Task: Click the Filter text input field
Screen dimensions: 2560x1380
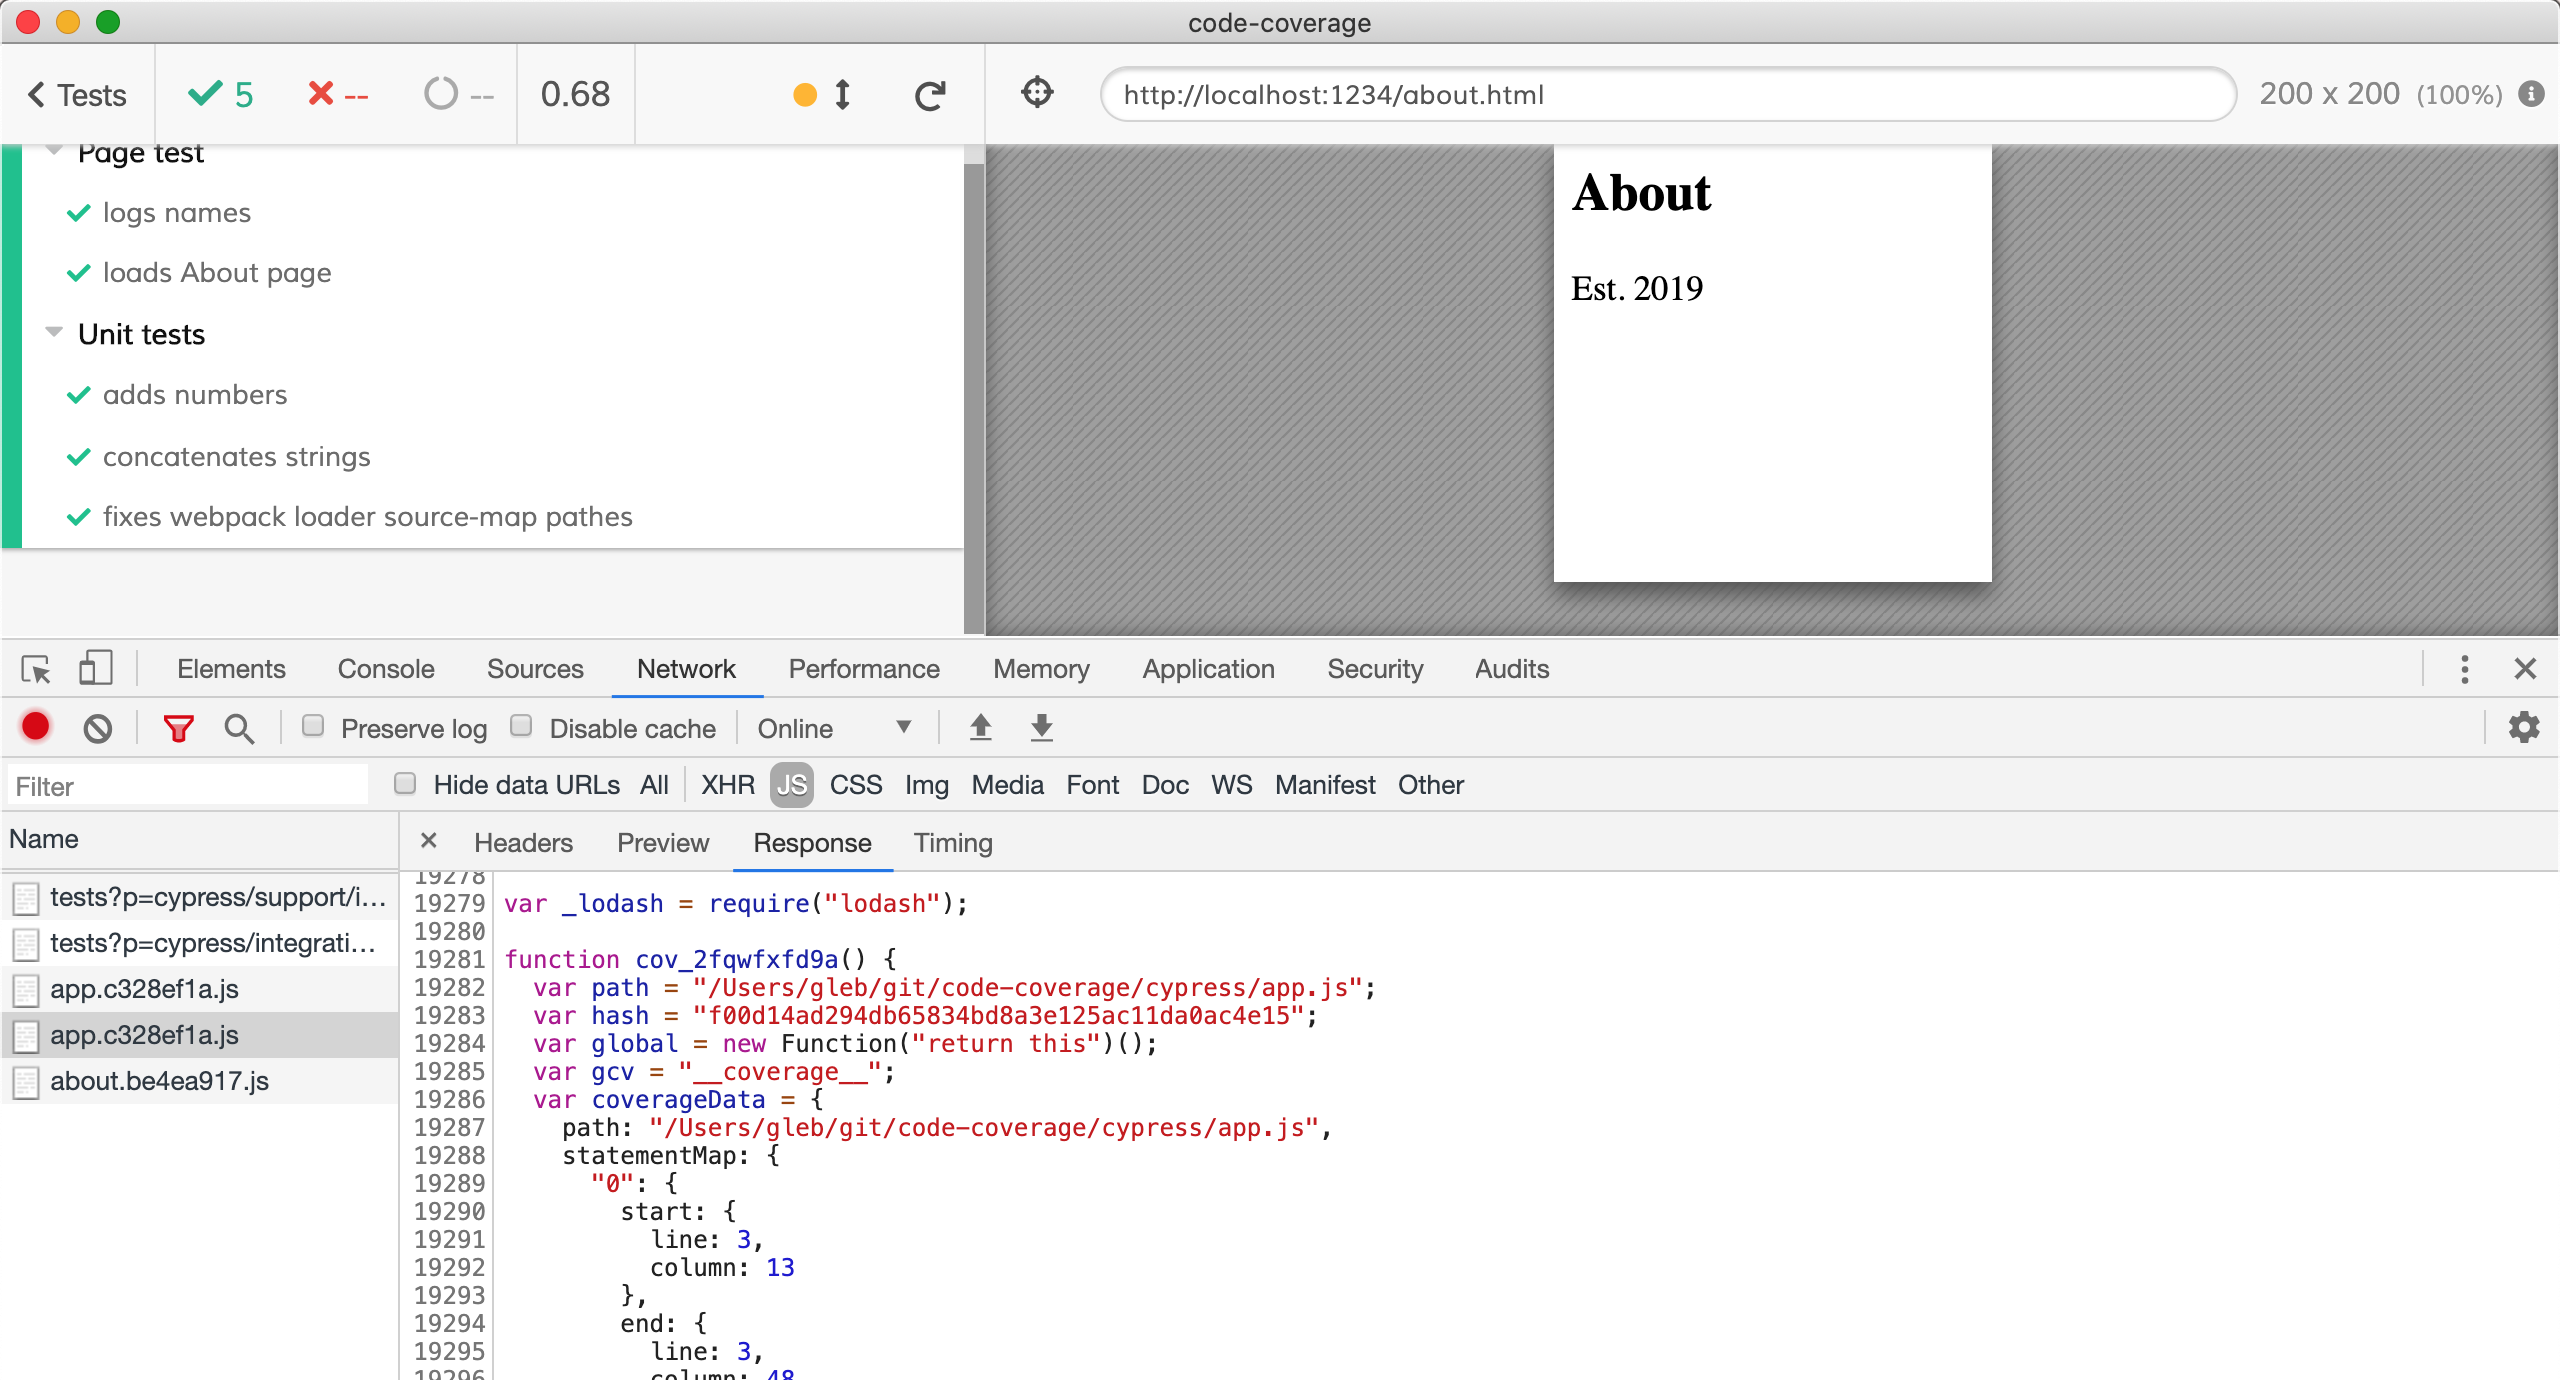Action: pos(188,786)
